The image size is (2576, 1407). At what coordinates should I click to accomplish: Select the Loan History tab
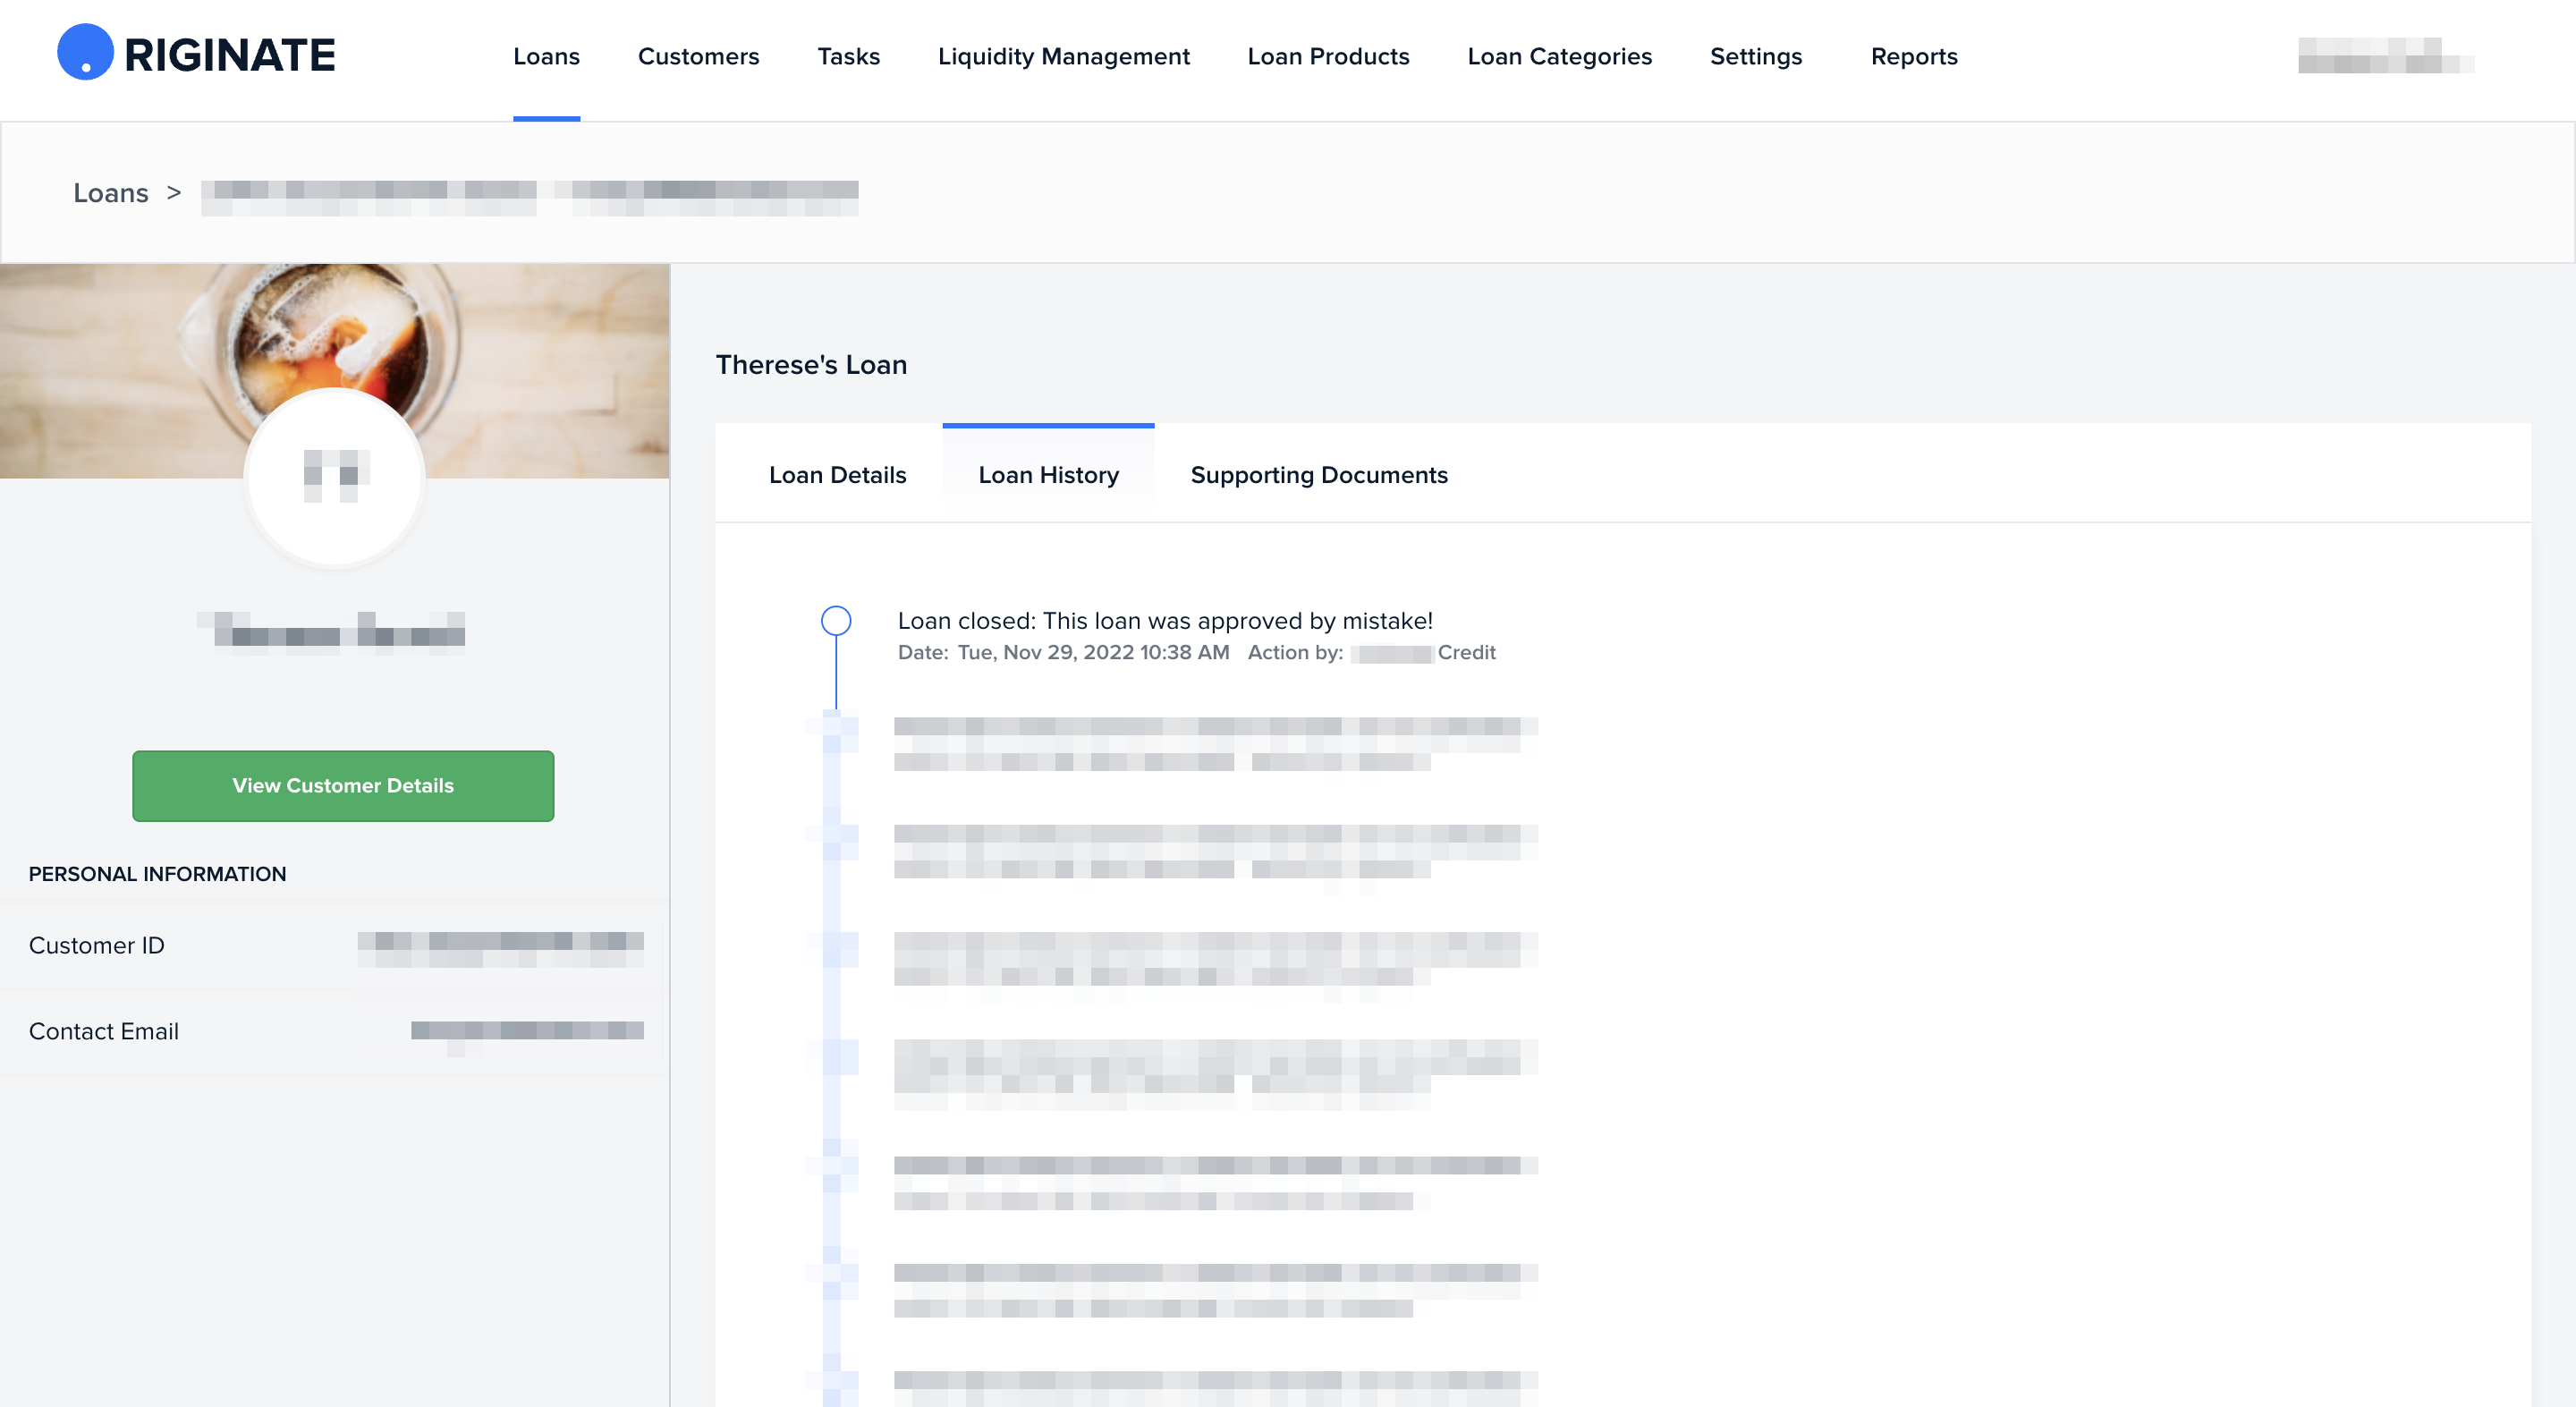[1048, 475]
